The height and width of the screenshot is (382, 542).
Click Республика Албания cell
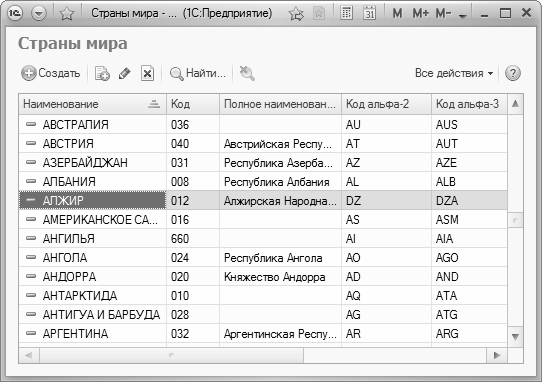click(x=280, y=181)
